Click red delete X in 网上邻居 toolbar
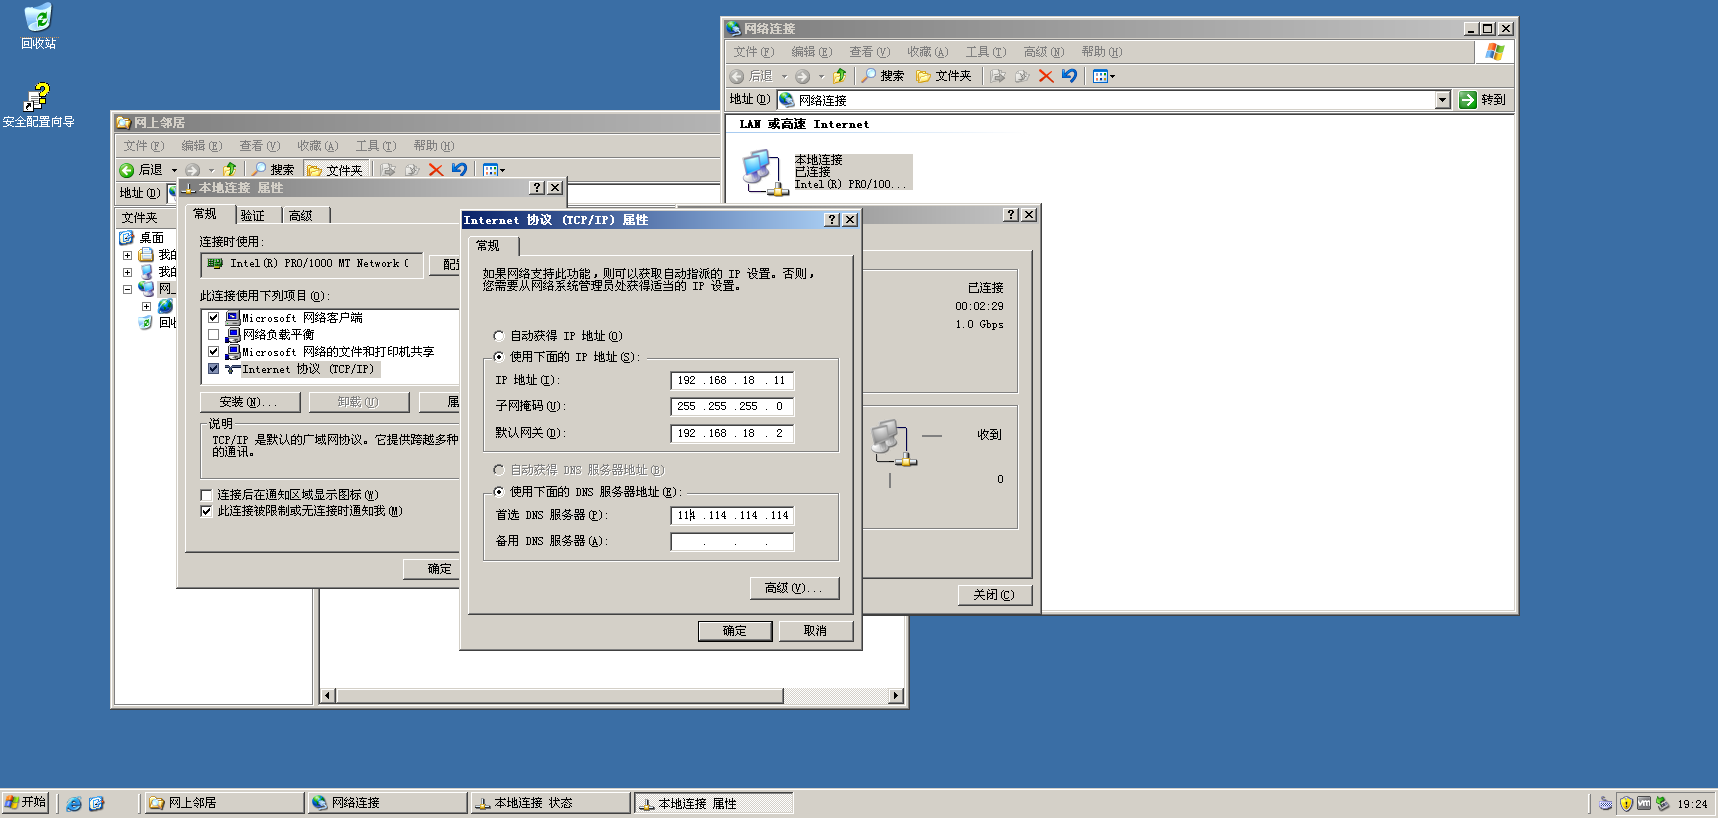 [436, 170]
